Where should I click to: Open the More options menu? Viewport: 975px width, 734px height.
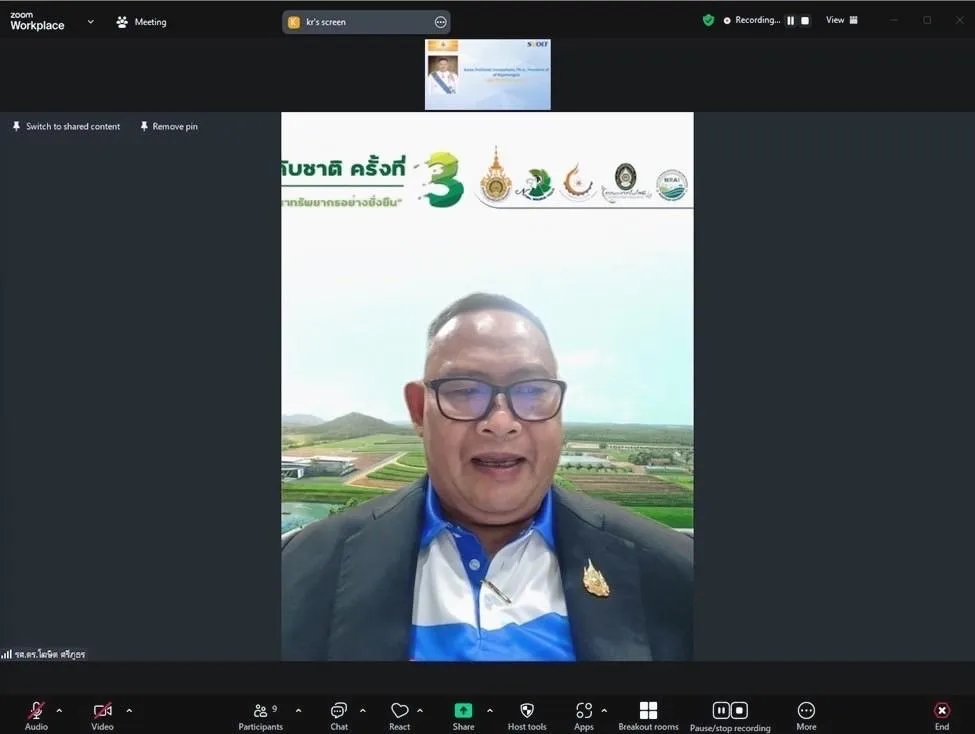pos(806,711)
